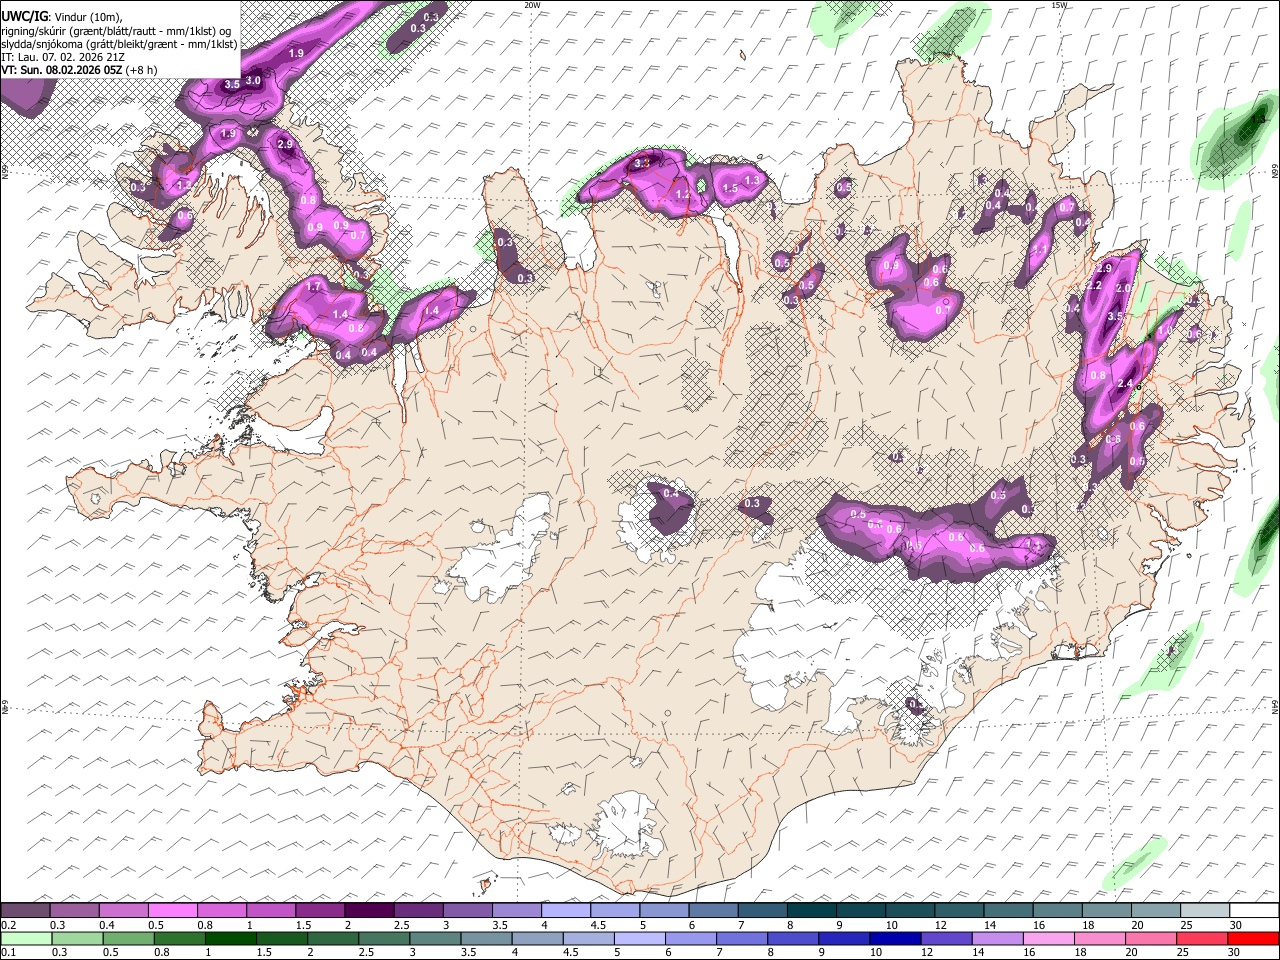Click the 'rigning/skúrir (grænt/blátt/rautt - mm/1klst) og' line
The height and width of the screenshot is (960, 1280).
(116, 31)
